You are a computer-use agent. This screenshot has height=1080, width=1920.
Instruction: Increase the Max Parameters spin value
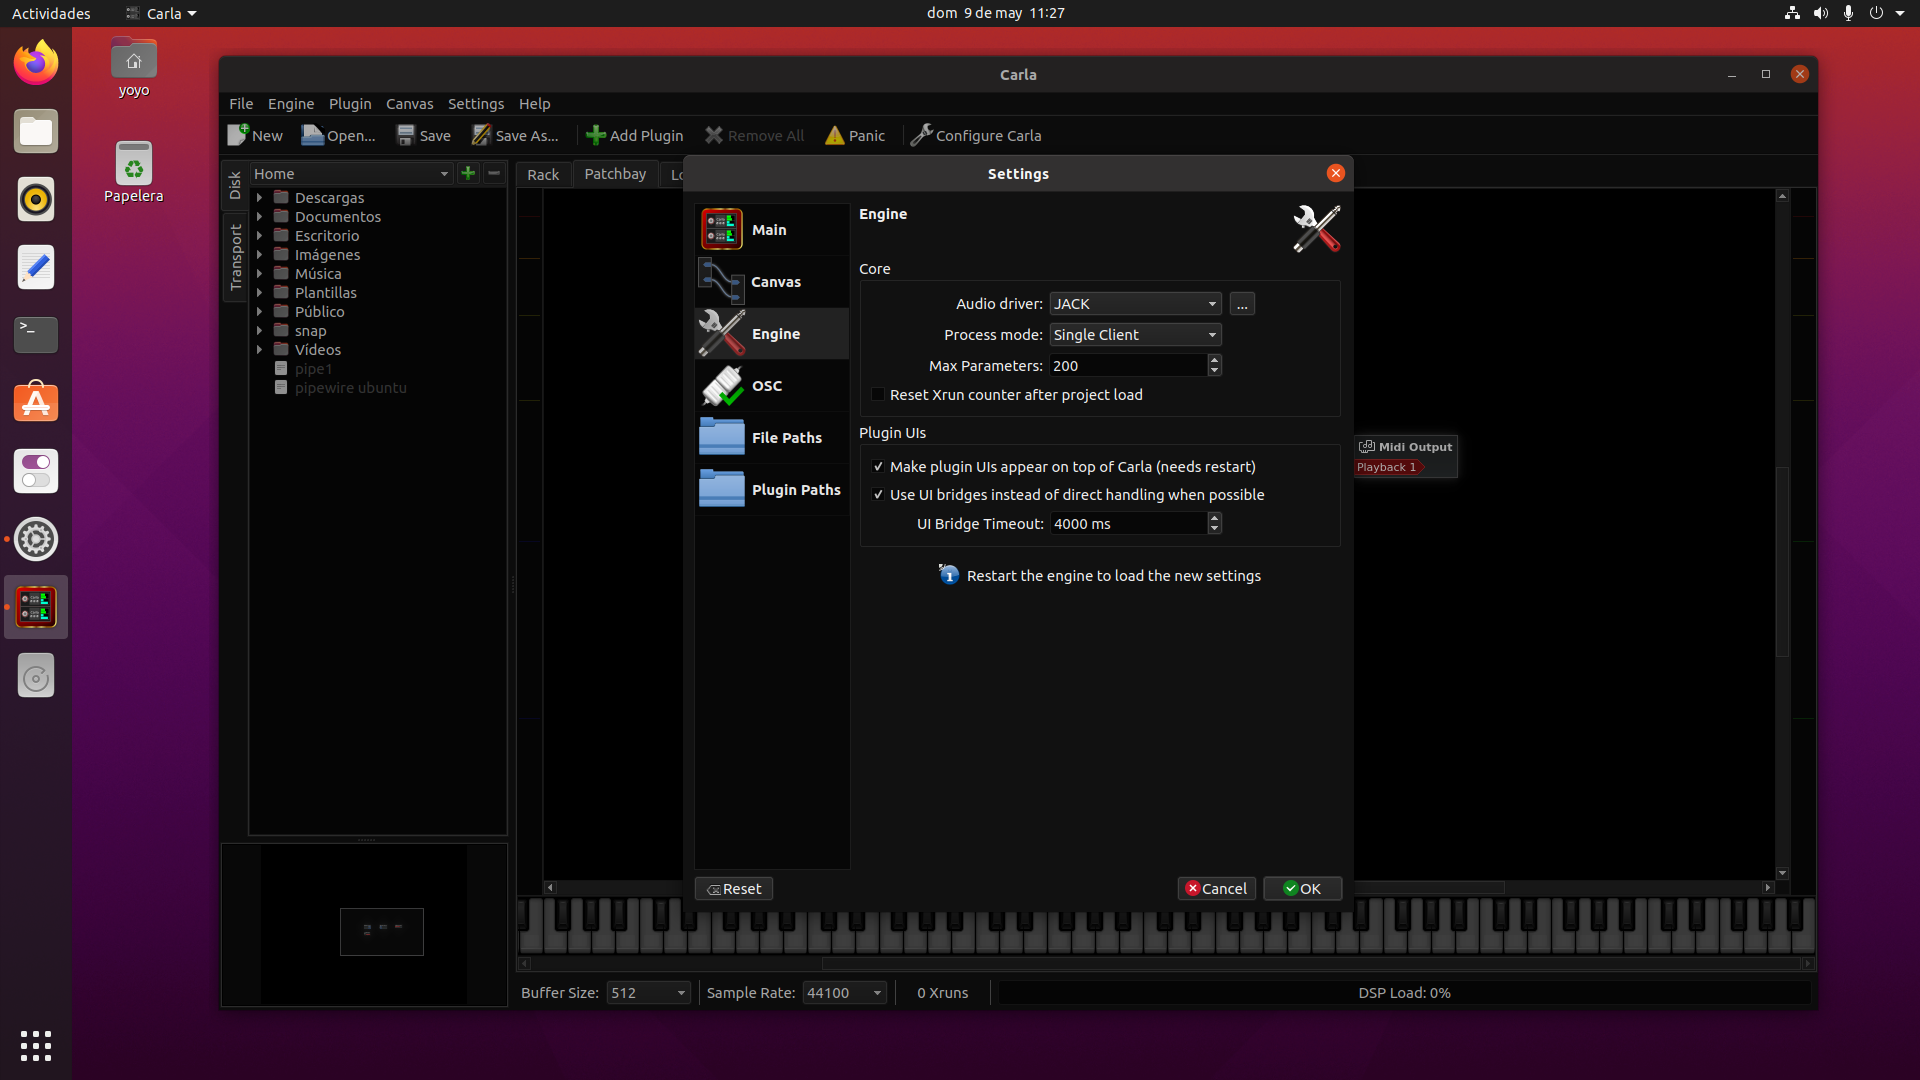pos(1214,360)
